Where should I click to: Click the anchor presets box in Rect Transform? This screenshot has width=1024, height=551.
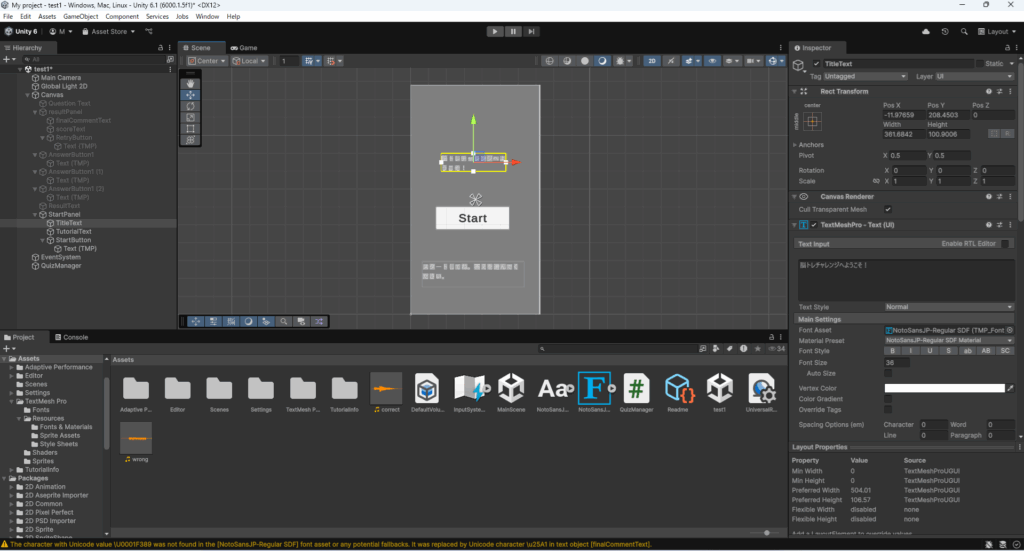pyautogui.click(x=812, y=121)
